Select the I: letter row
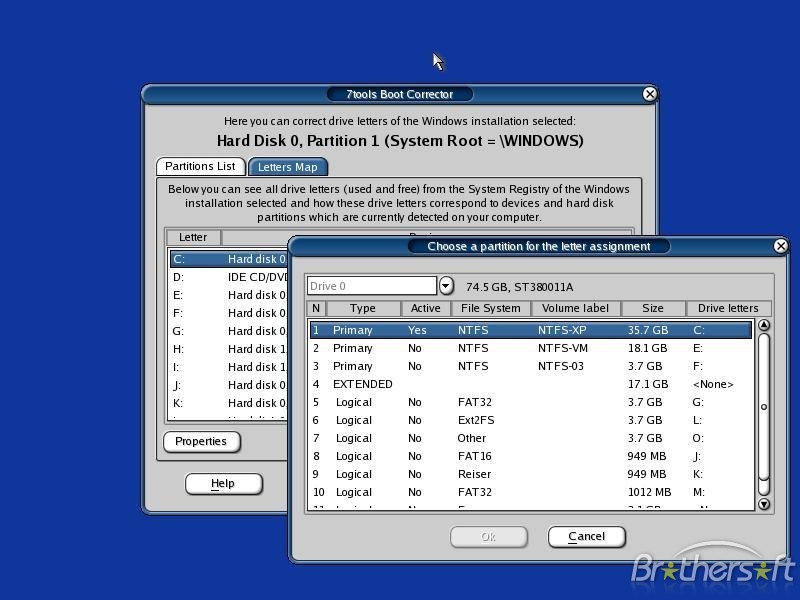Viewport: 800px width, 600px height. tap(229, 367)
